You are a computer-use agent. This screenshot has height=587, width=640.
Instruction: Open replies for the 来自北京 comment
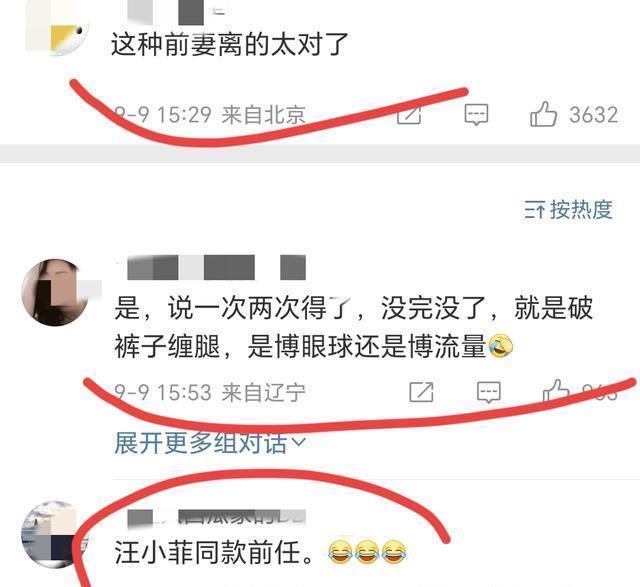[476, 114]
